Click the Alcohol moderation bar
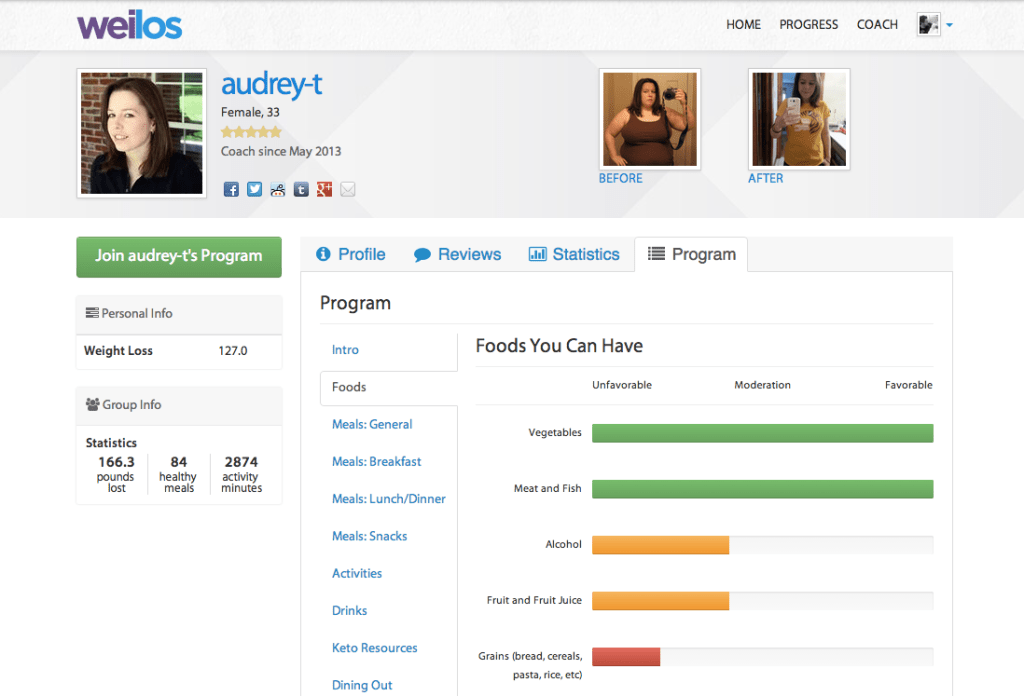 pyautogui.click(x=660, y=545)
